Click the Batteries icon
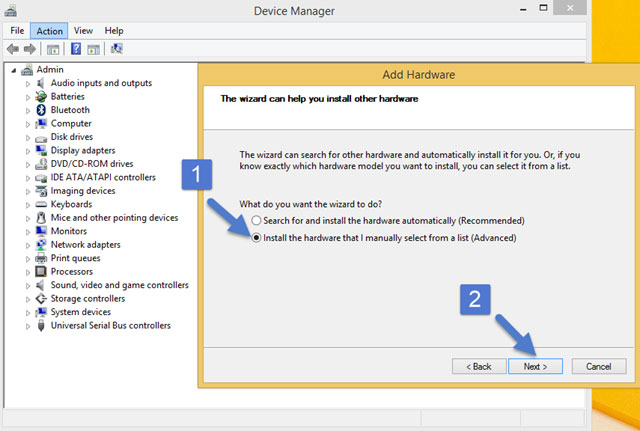Screen dimensions: 640x431 (41, 97)
